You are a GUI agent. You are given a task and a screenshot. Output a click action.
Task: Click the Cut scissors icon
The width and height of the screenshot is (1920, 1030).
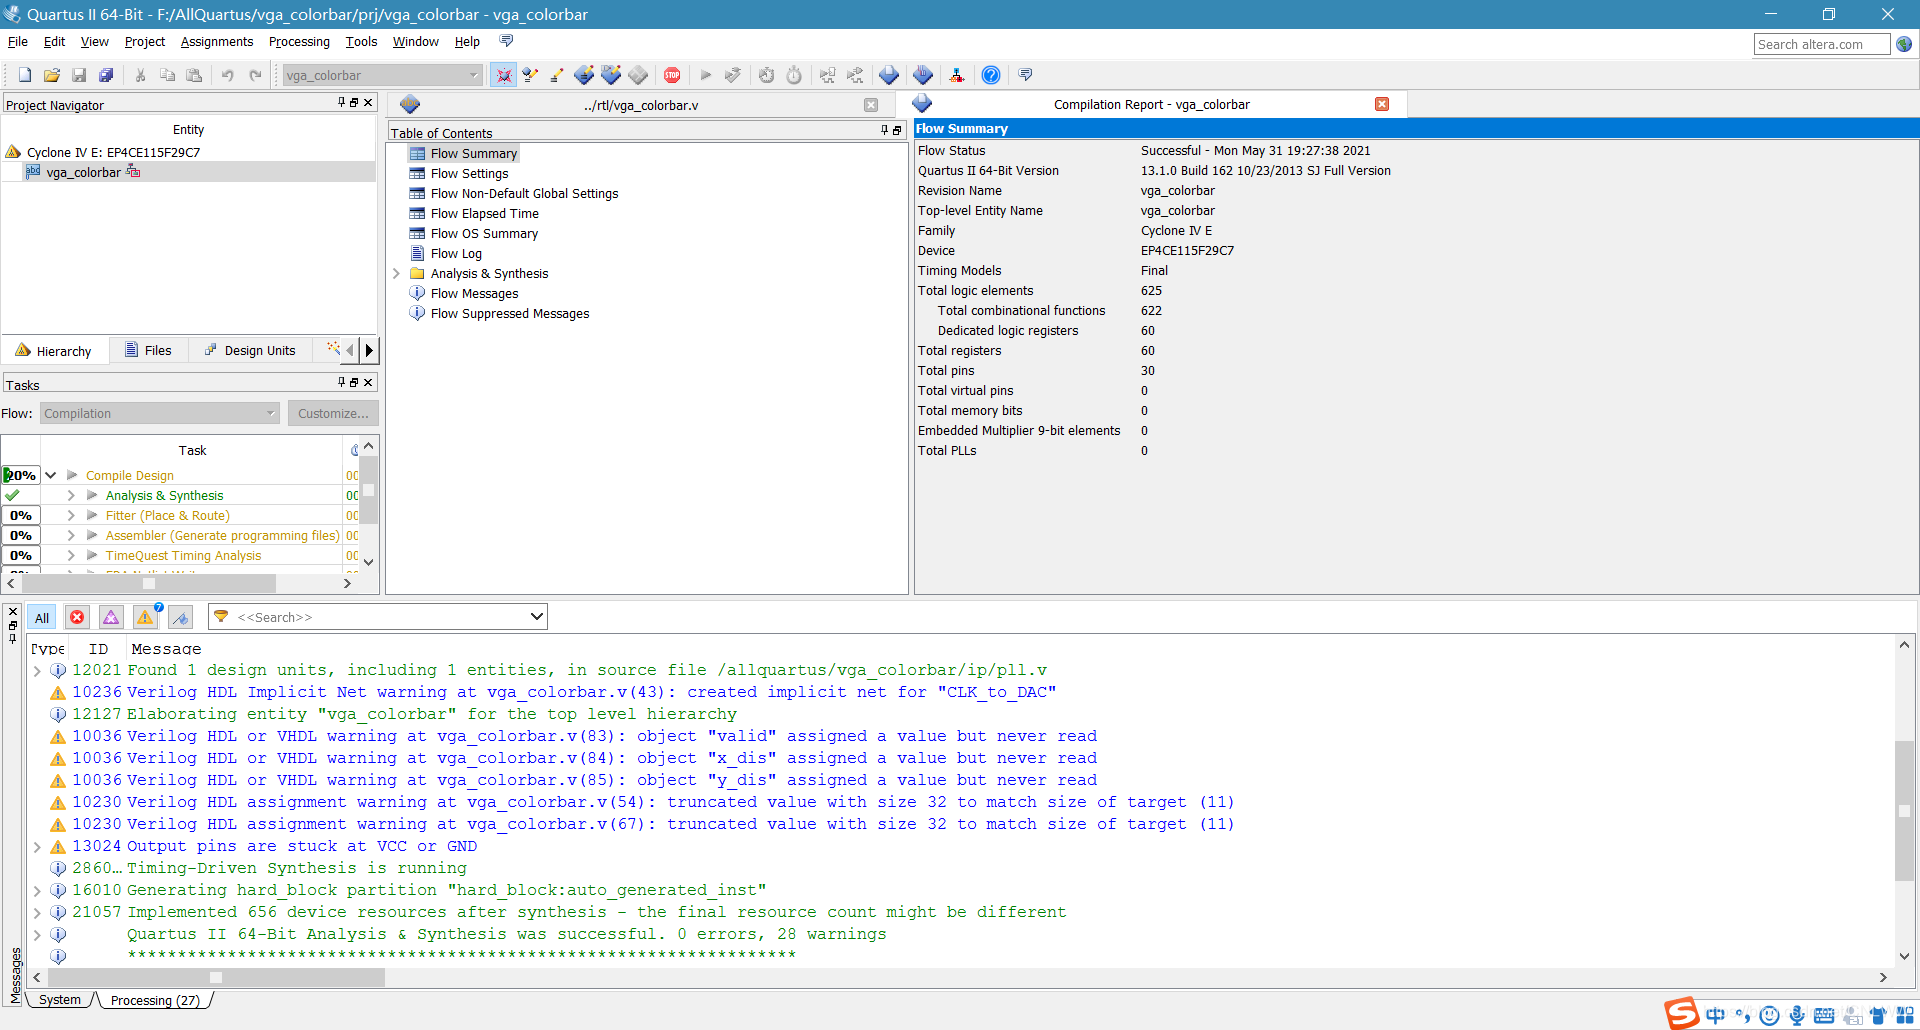pos(141,75)
